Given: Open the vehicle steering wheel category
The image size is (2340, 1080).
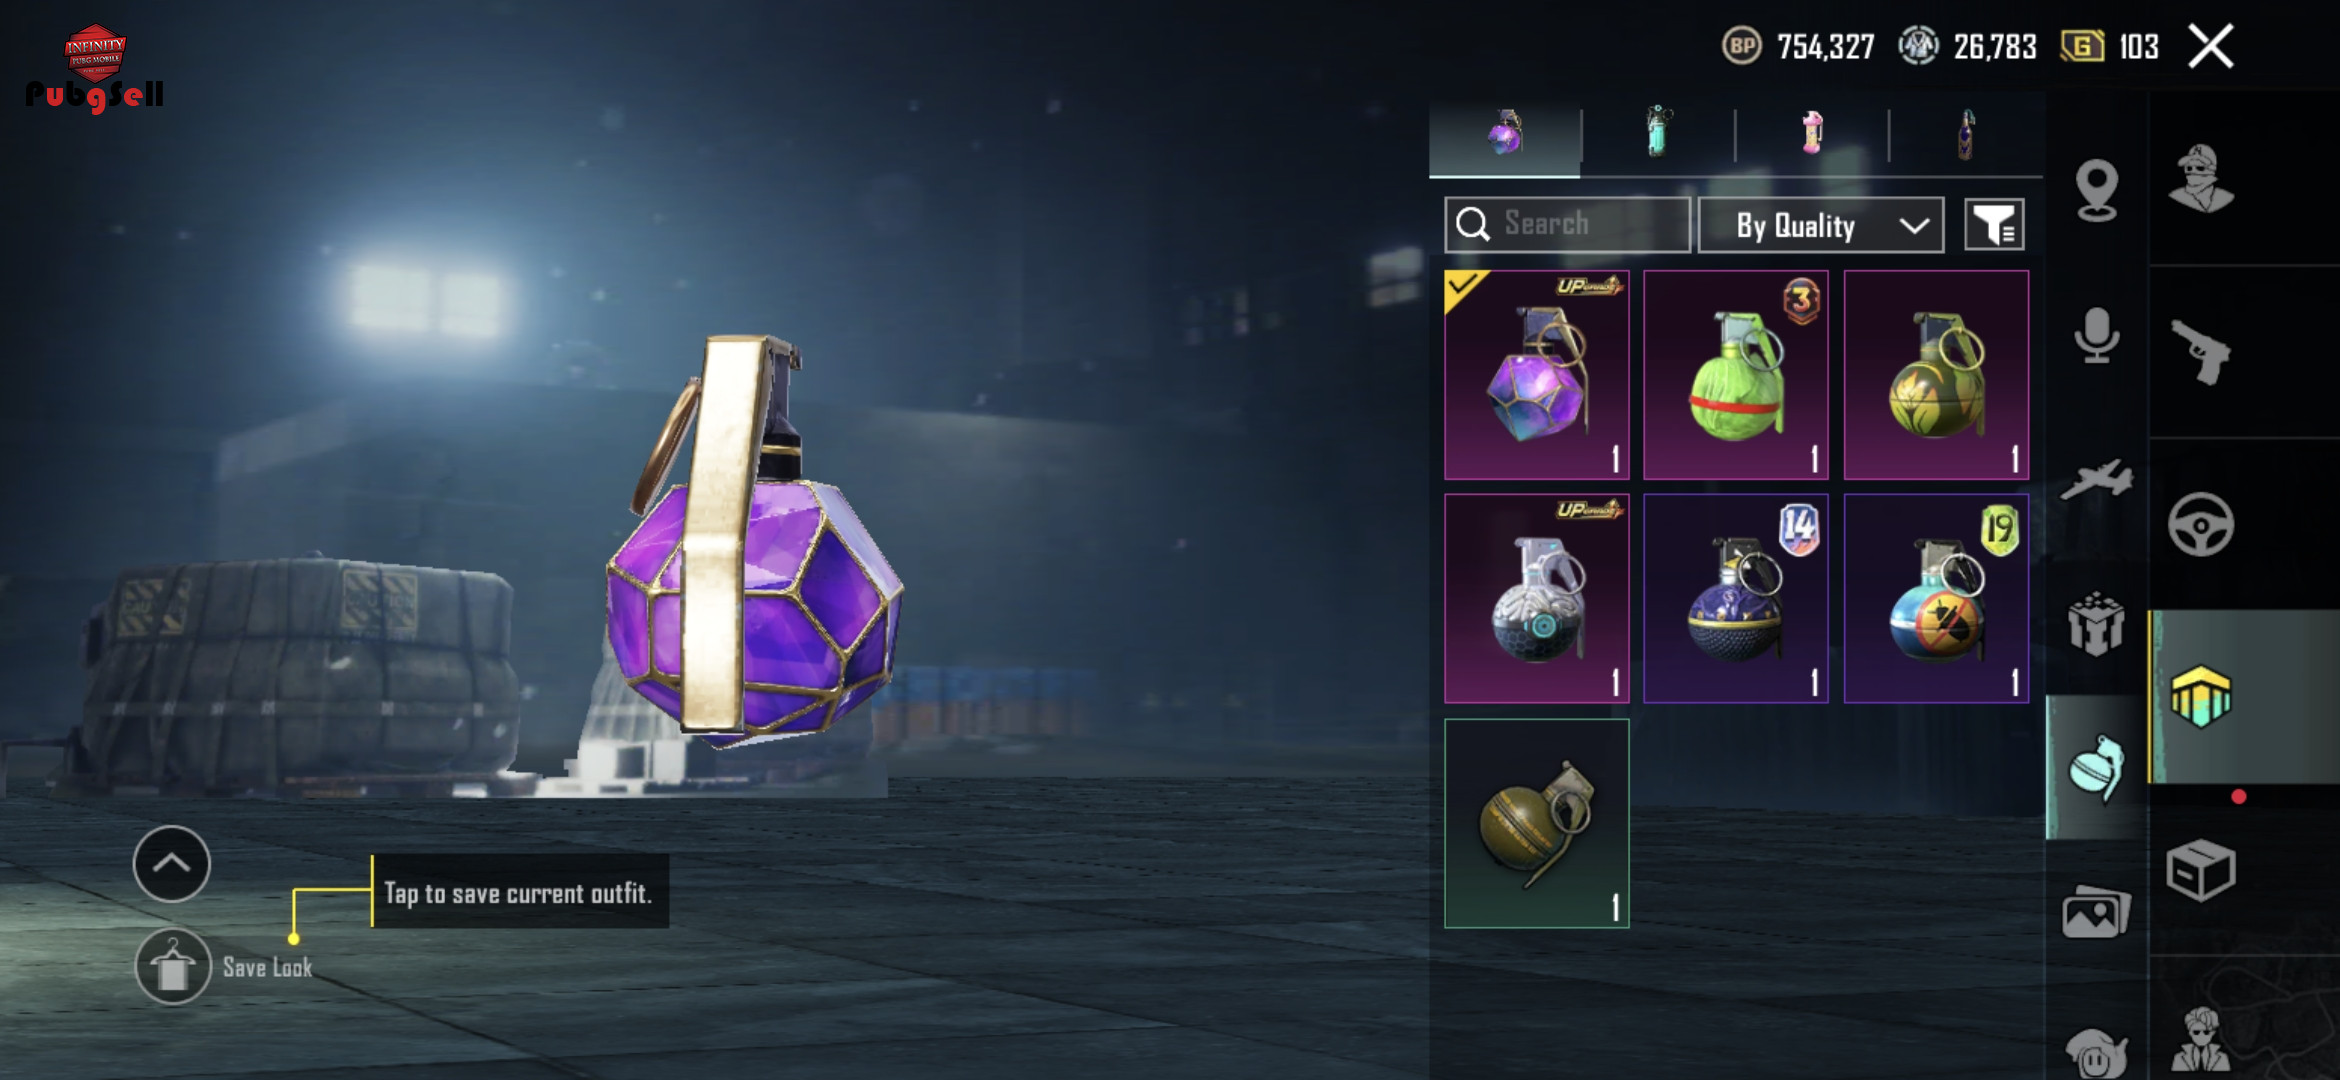Looking at the screenshot, I should [x=2201, y=524].
